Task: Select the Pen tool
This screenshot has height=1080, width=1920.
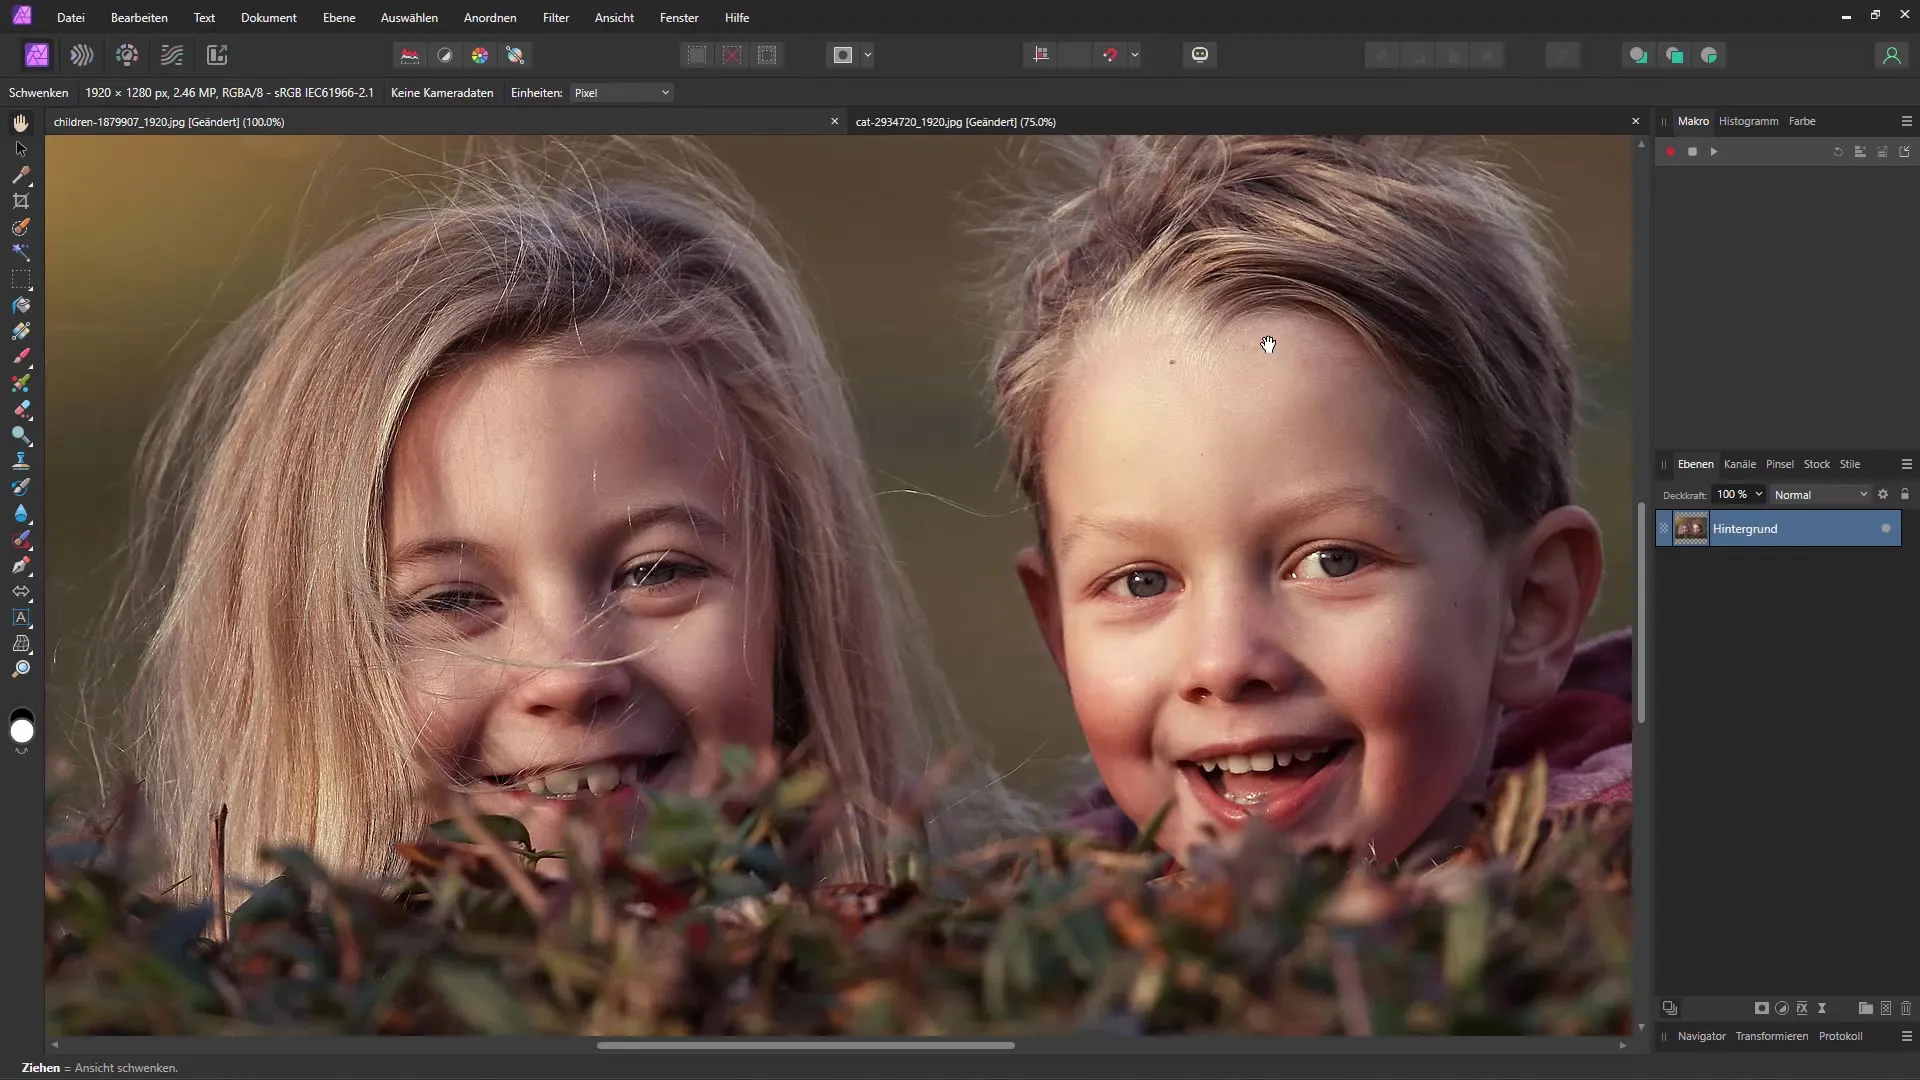Action: pyautogui.click(x=21, y=565)
